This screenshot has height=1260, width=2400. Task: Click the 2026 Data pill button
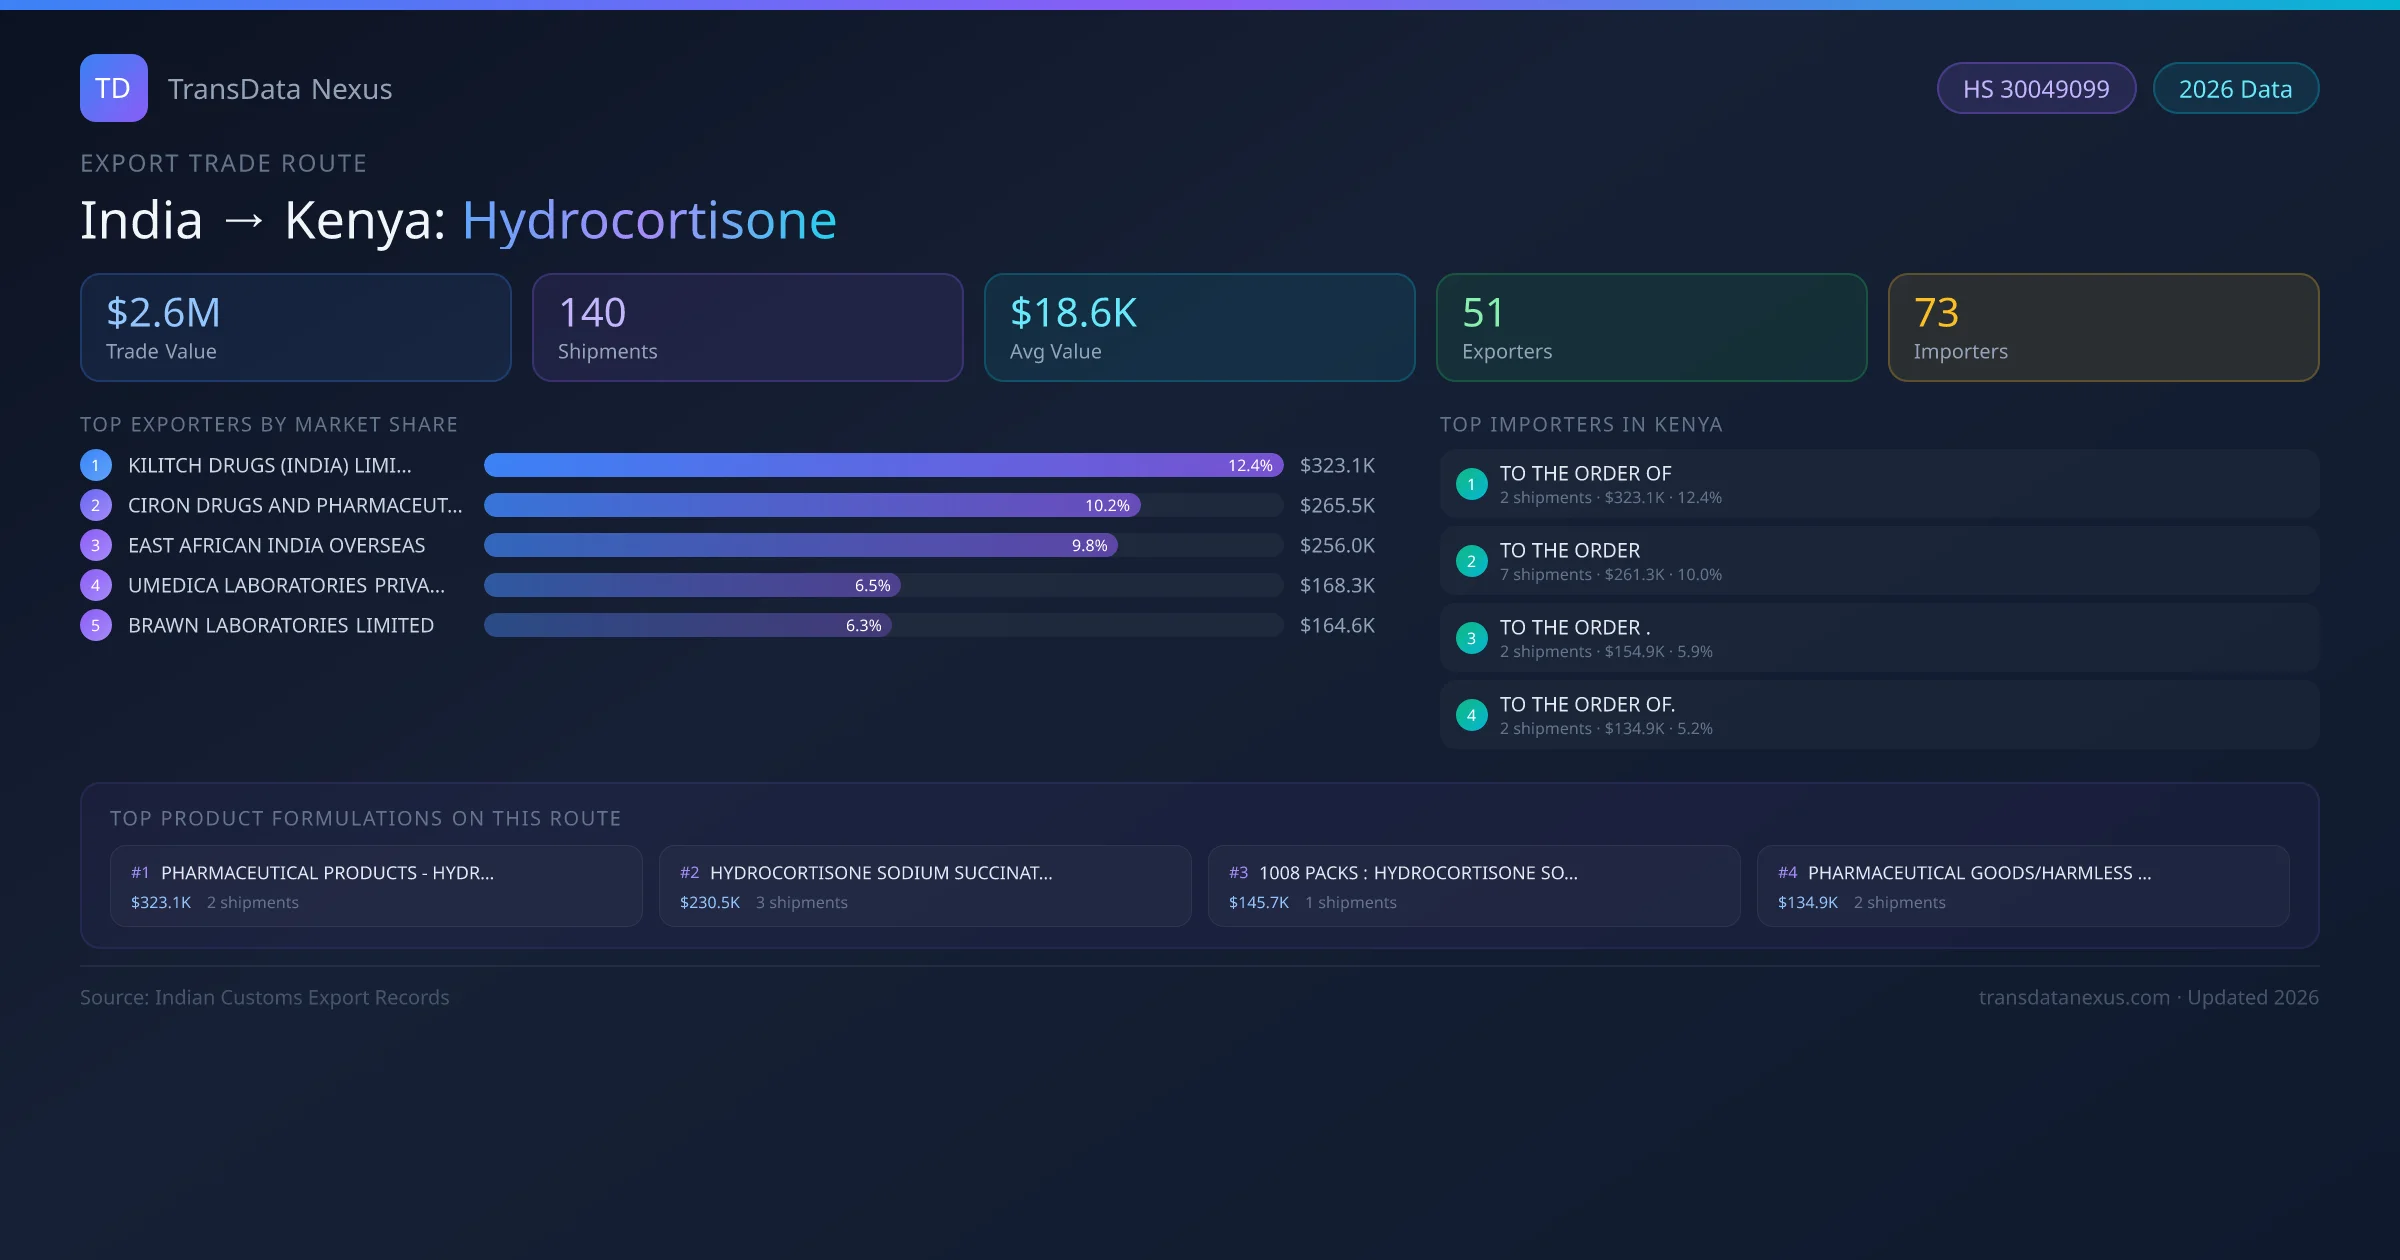point(2235,89)
